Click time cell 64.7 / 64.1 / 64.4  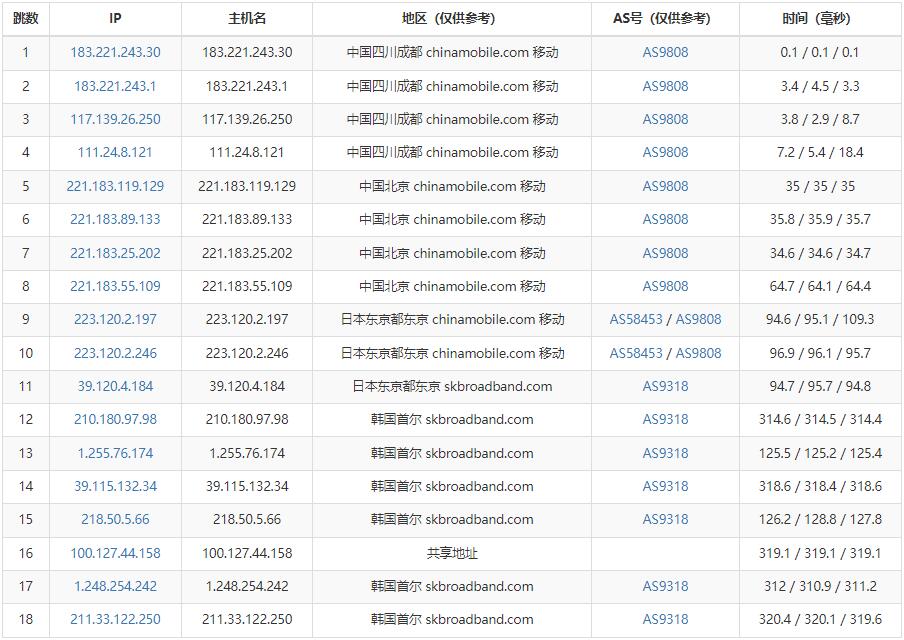[820, 286]
